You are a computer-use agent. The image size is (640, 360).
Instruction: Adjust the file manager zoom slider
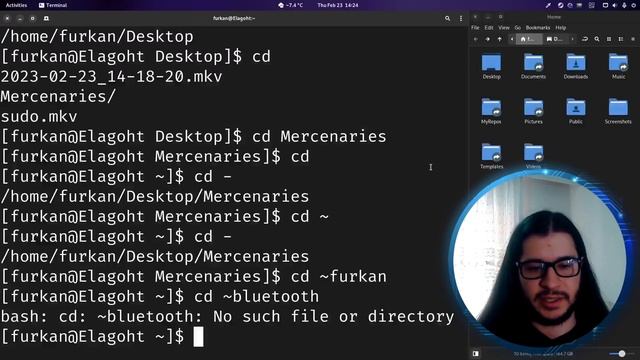pyautogui.click(x=622, y=353)
